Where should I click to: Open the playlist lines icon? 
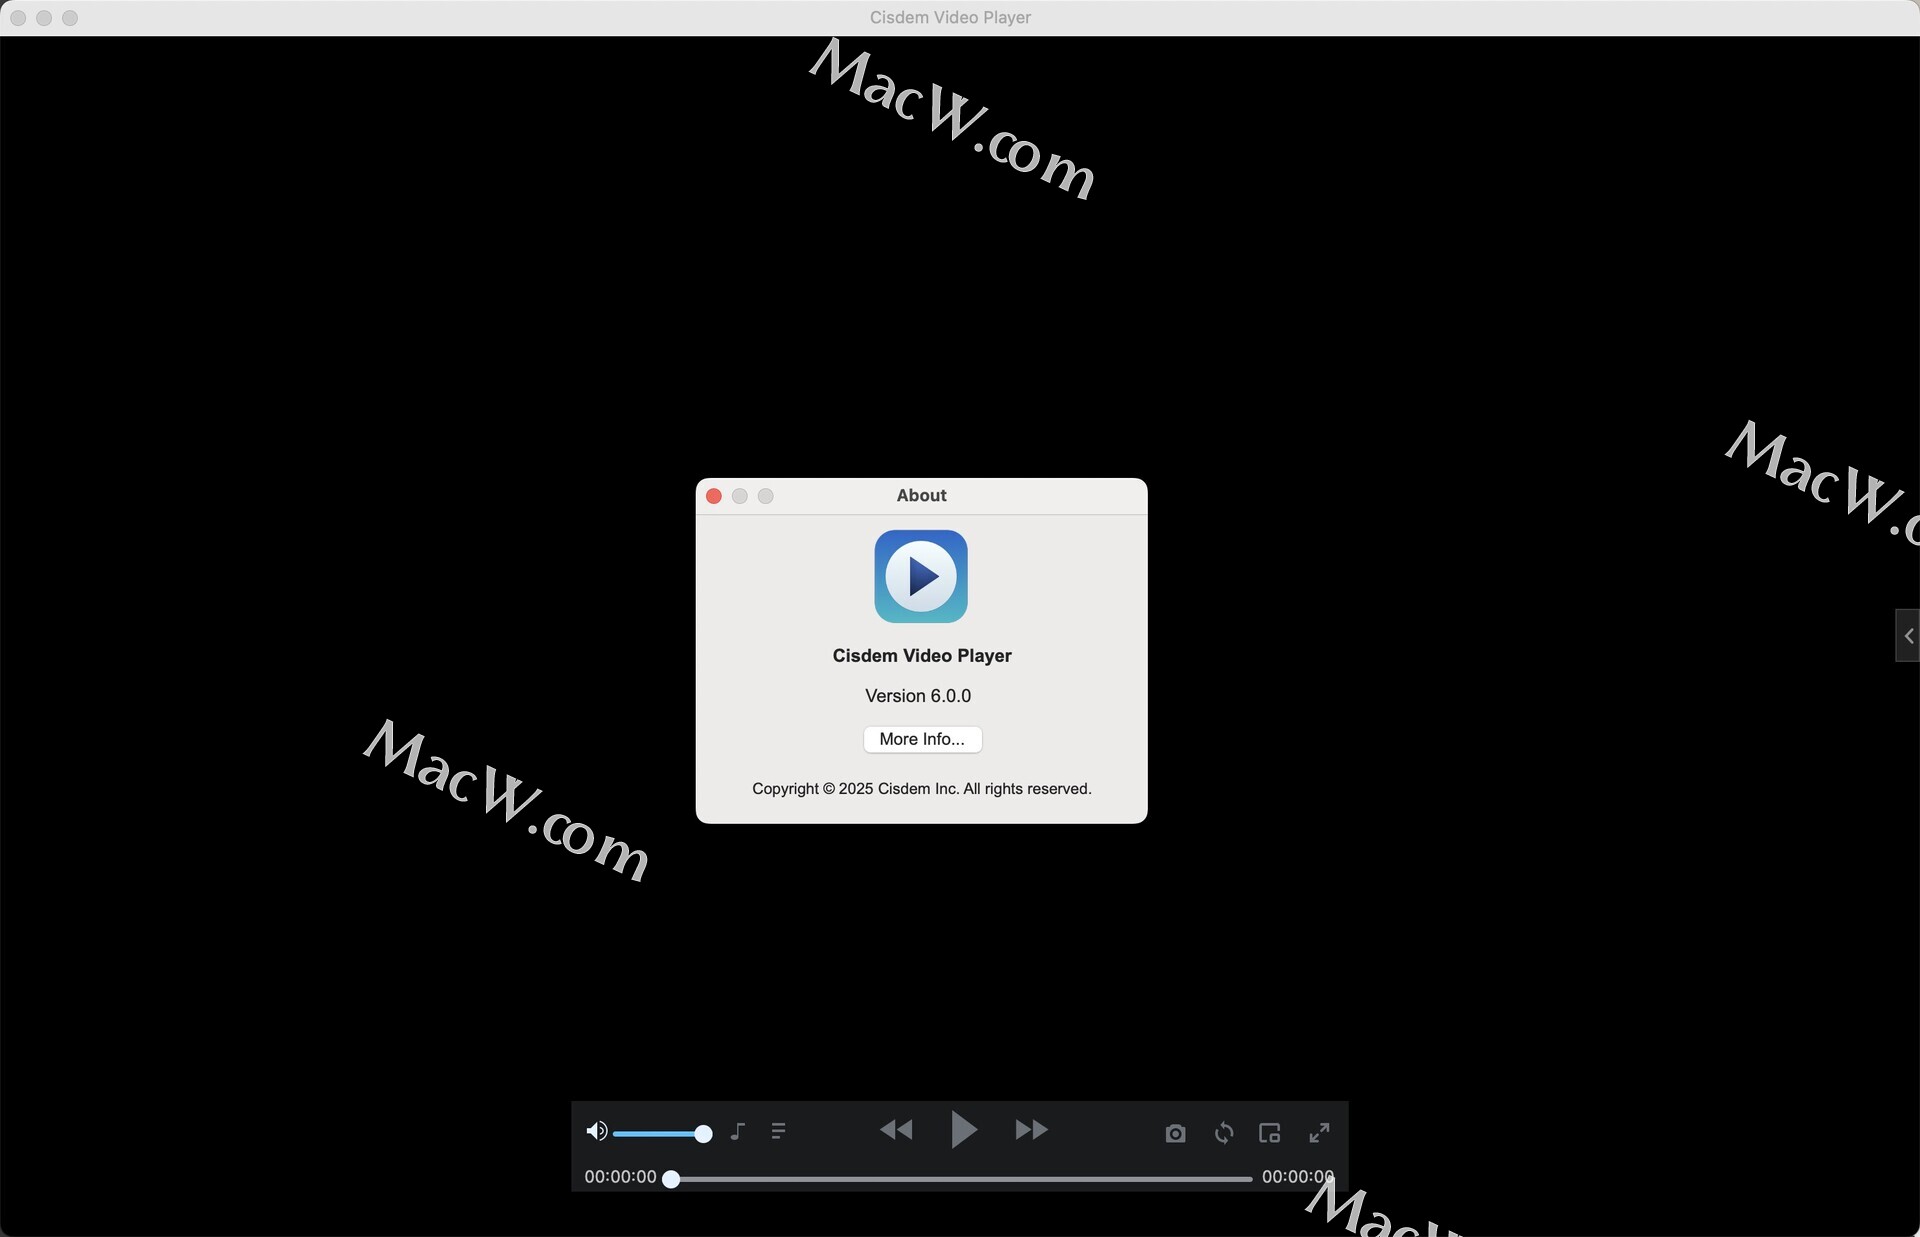pos(779,1131)
